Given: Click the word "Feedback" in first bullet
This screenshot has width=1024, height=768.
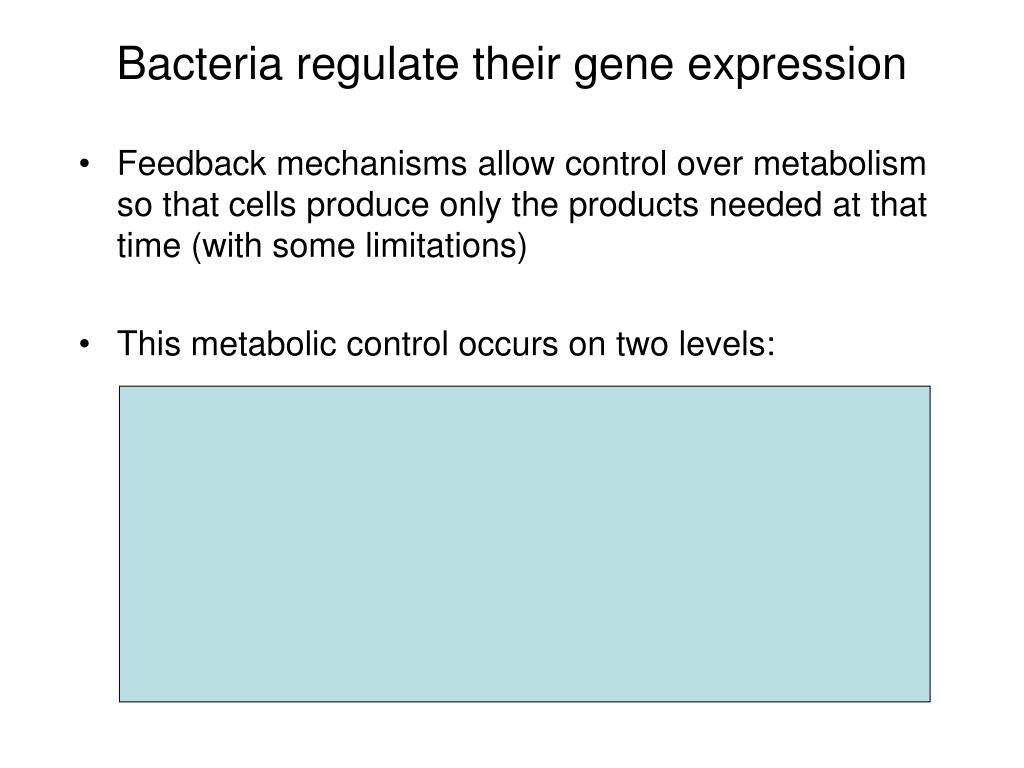Looking at the screenshot, I should (x=170, y=163).
